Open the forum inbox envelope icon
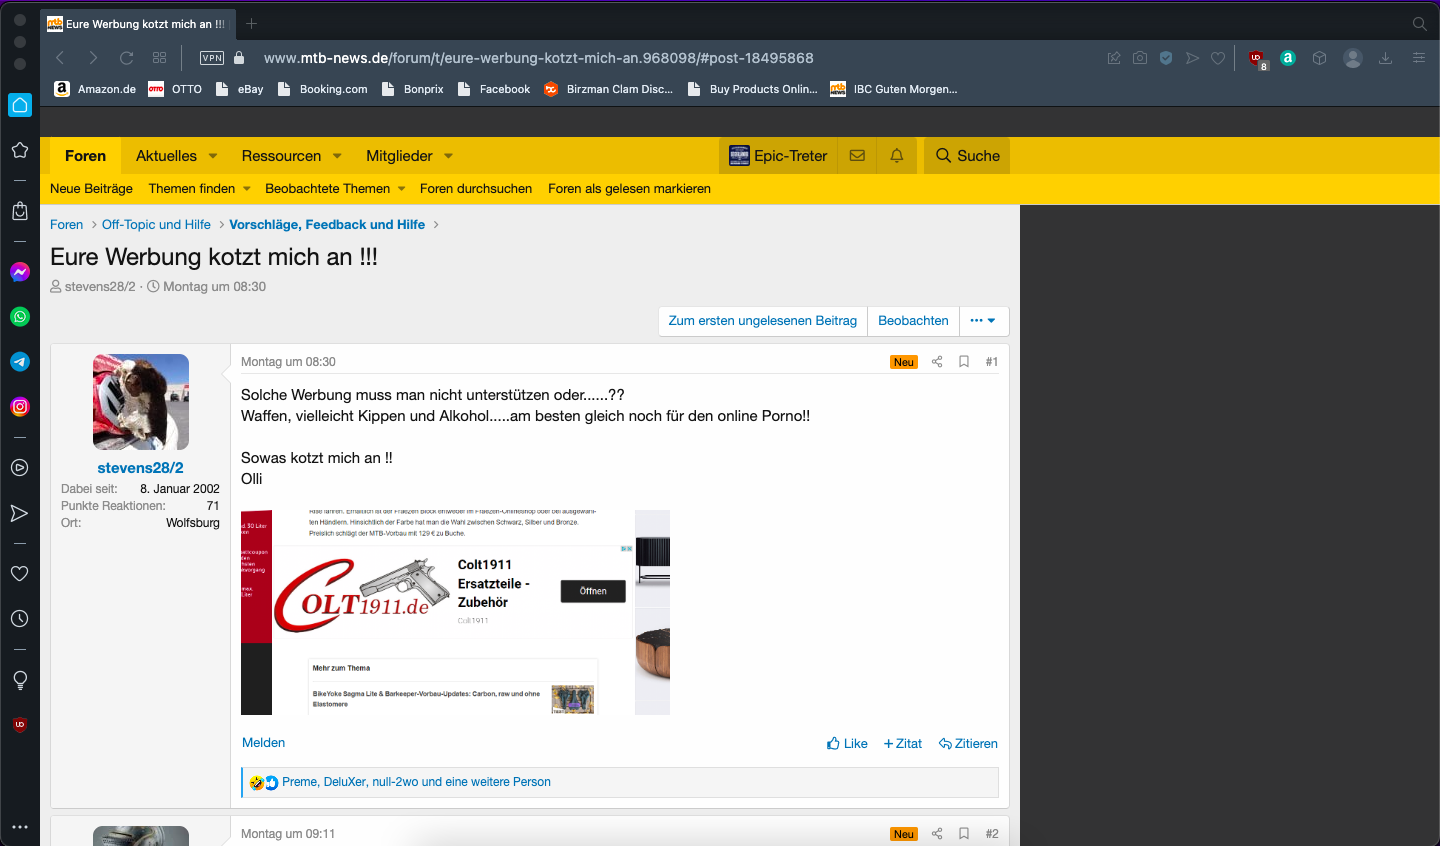This screenshot has height=846, width=1440. (857, 156)
